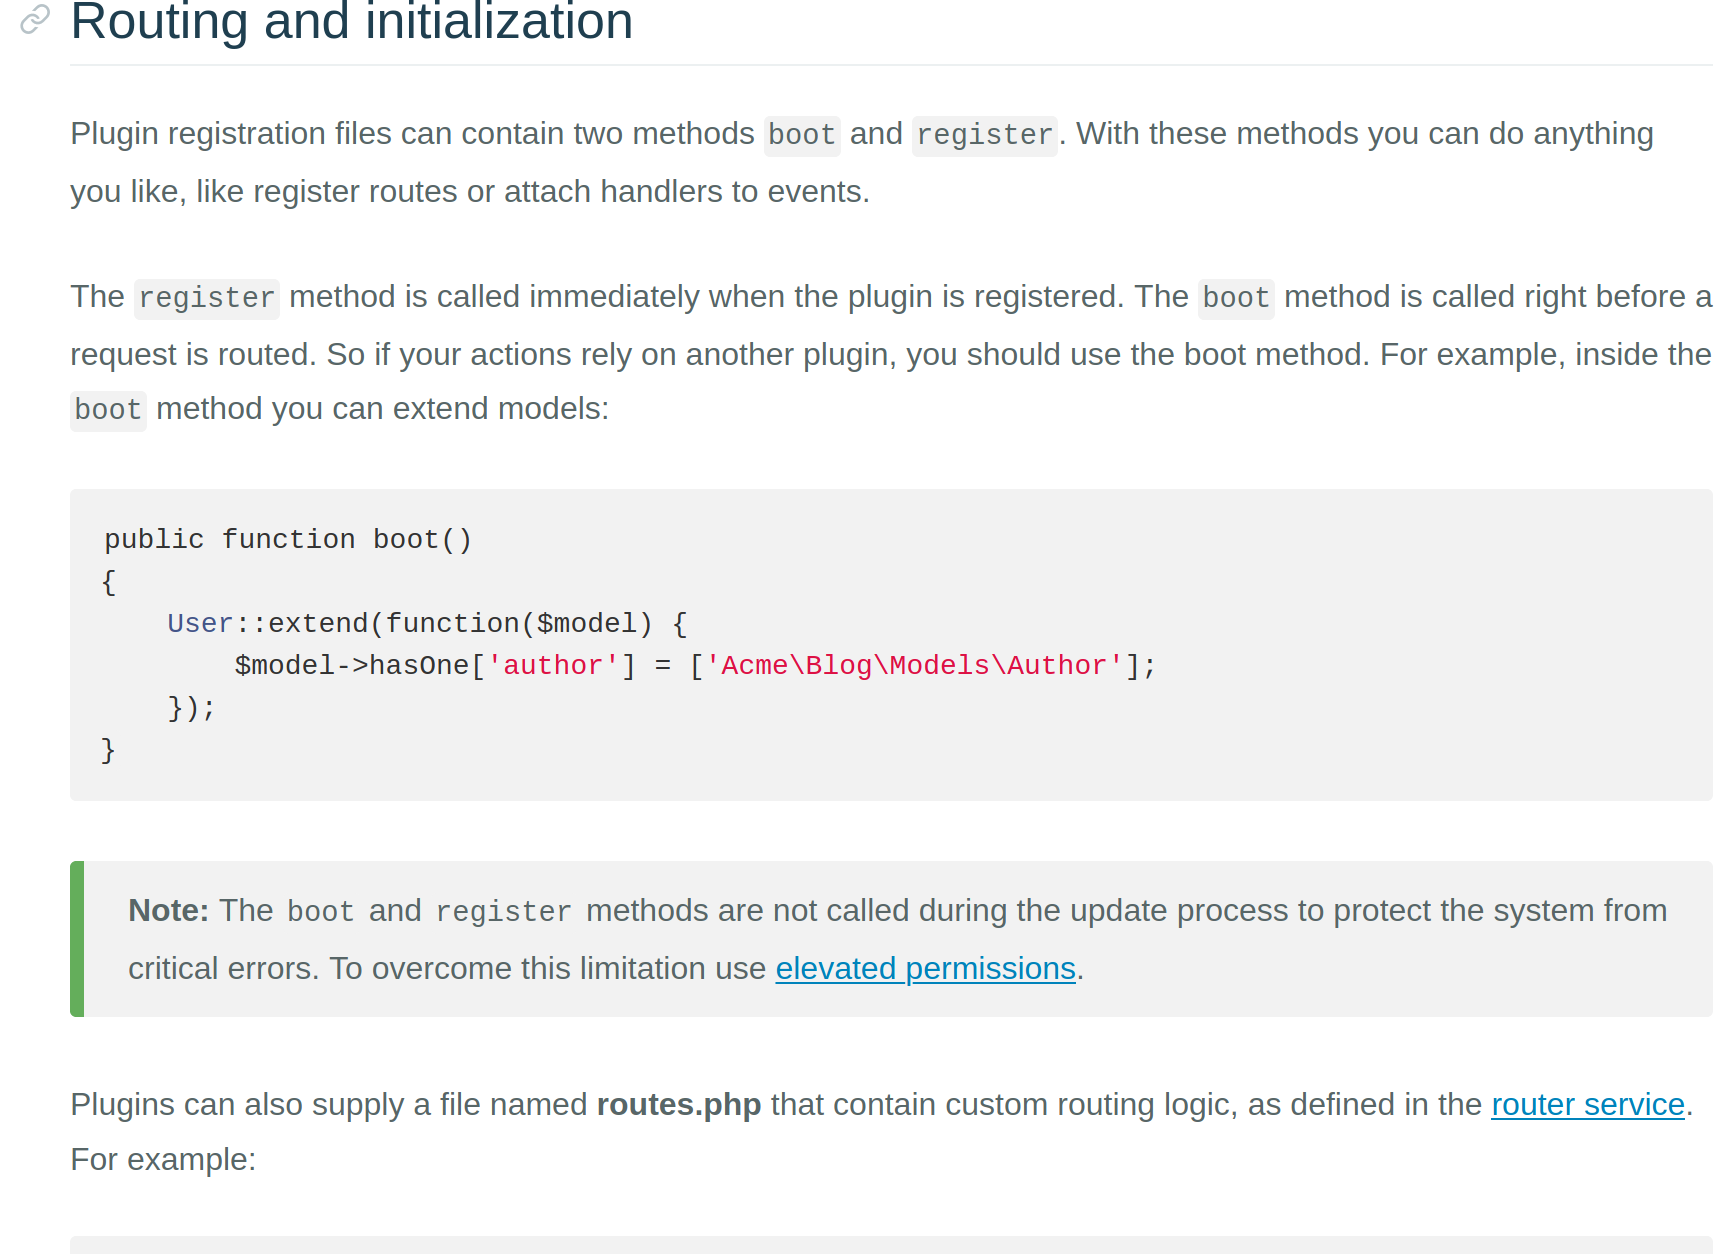Click boot code after 'registered. The'

point(1236,298)
